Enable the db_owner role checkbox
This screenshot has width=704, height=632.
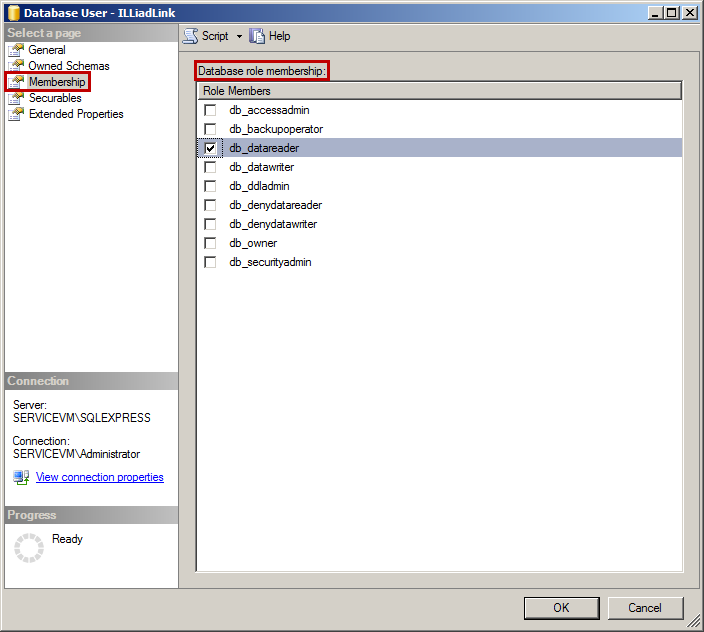click(210, 243)
